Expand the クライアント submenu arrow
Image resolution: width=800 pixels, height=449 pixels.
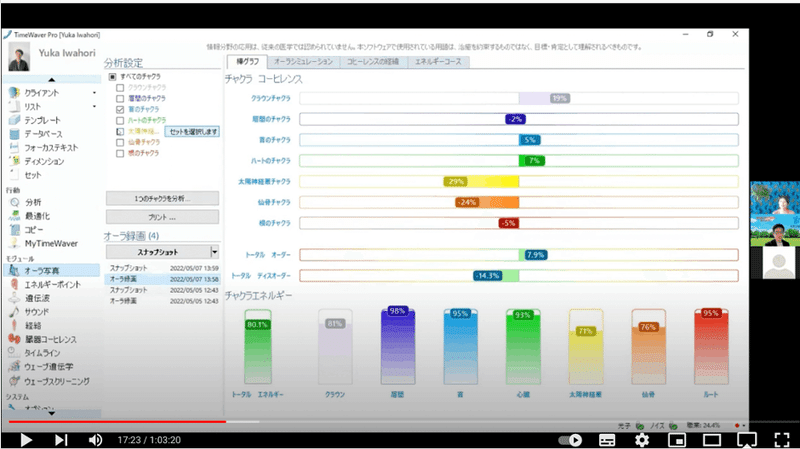click(x=94, y=93)
